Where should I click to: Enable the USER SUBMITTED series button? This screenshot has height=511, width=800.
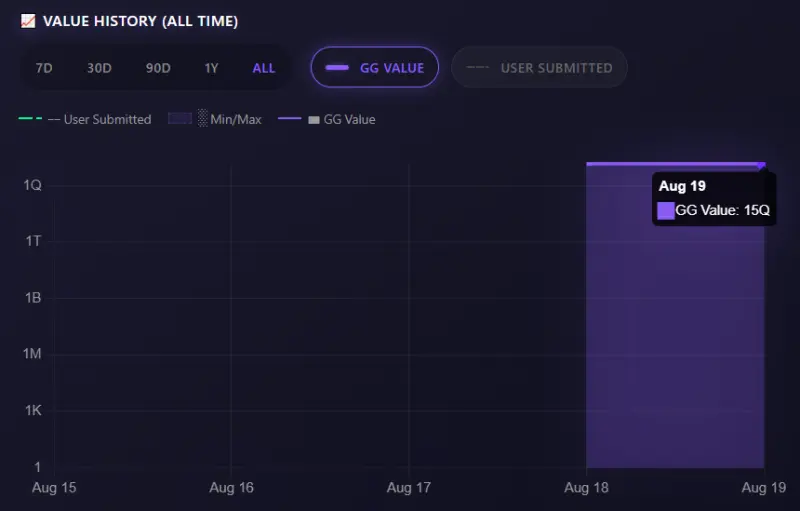click(x=539, y=67)
